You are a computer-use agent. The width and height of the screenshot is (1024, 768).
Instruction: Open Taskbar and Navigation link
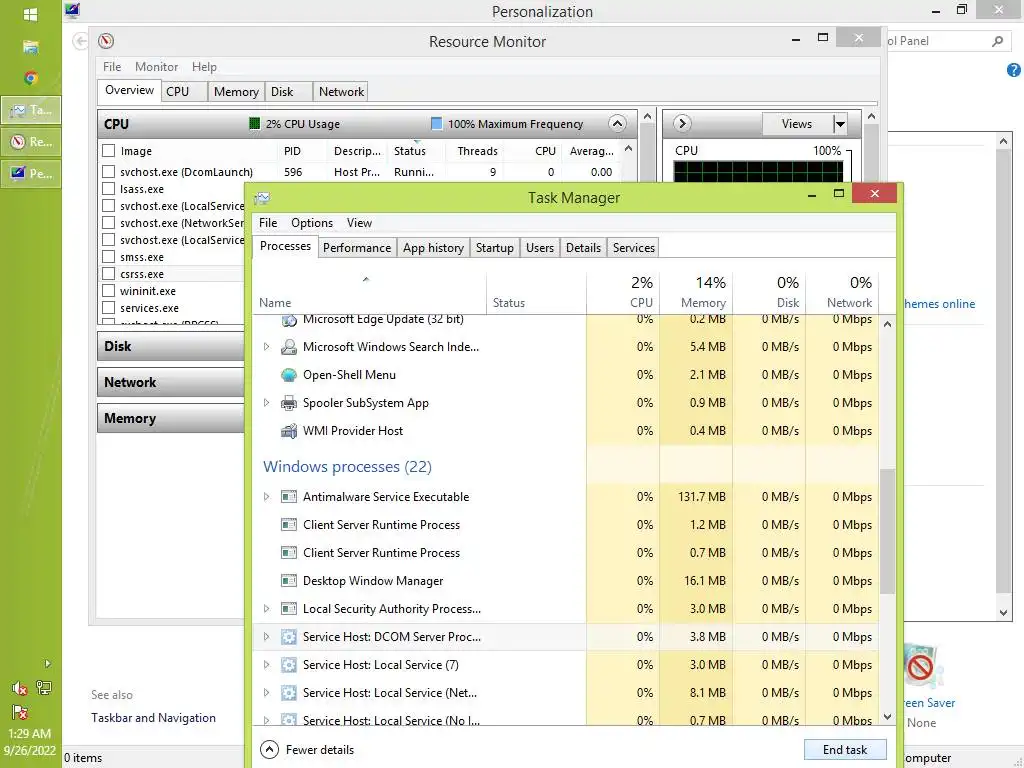click(x=153, y=718)
